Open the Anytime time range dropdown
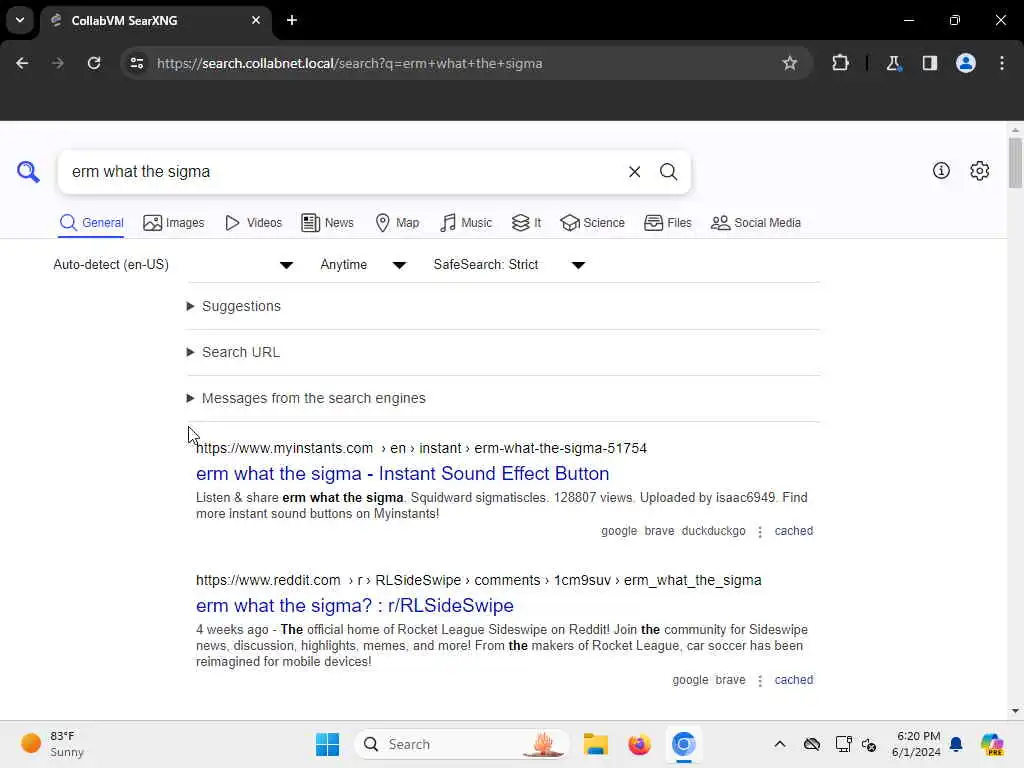Image resolution: width=1024 pixels, height=768 pixels. (x=363, y=264)
